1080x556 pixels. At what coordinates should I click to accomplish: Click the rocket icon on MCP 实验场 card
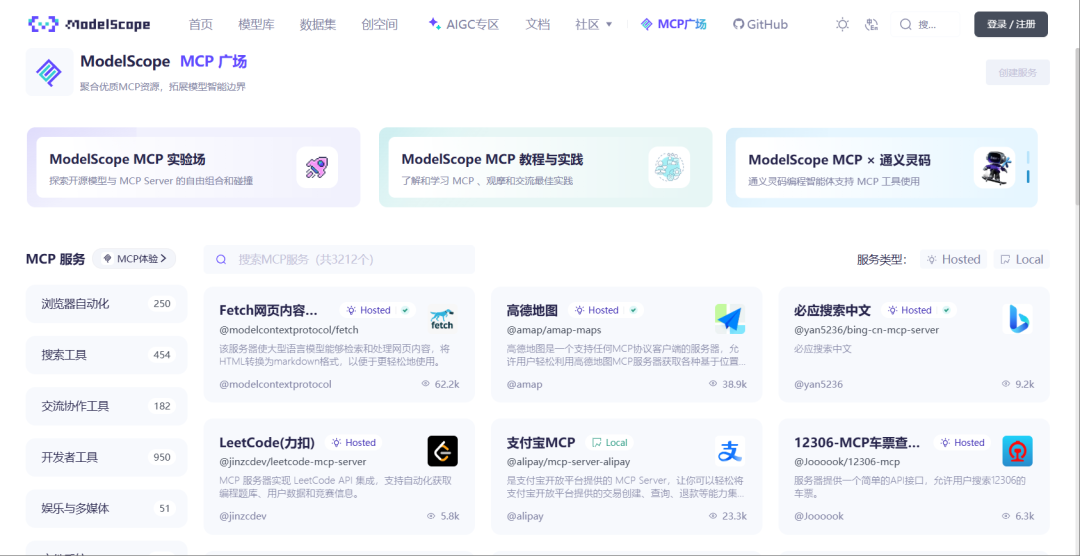[x=317, y=167]
